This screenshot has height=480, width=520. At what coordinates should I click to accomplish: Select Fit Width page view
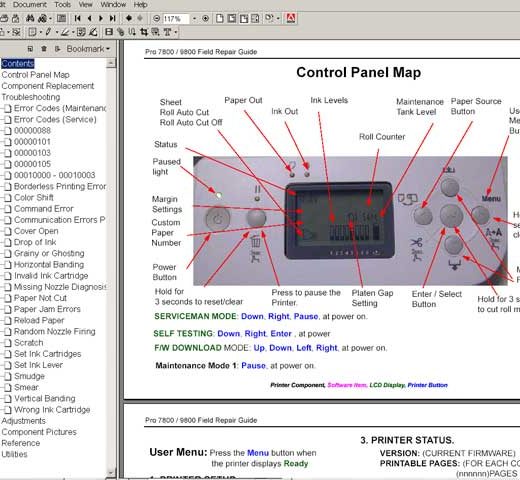244,18
